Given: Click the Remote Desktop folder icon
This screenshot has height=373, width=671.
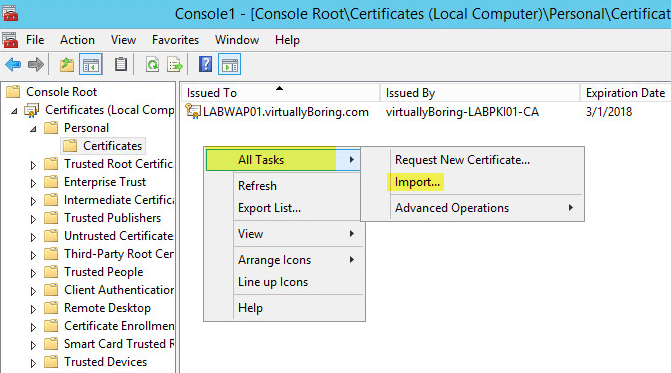Looking at the screenshot, I should coord(51,308).
